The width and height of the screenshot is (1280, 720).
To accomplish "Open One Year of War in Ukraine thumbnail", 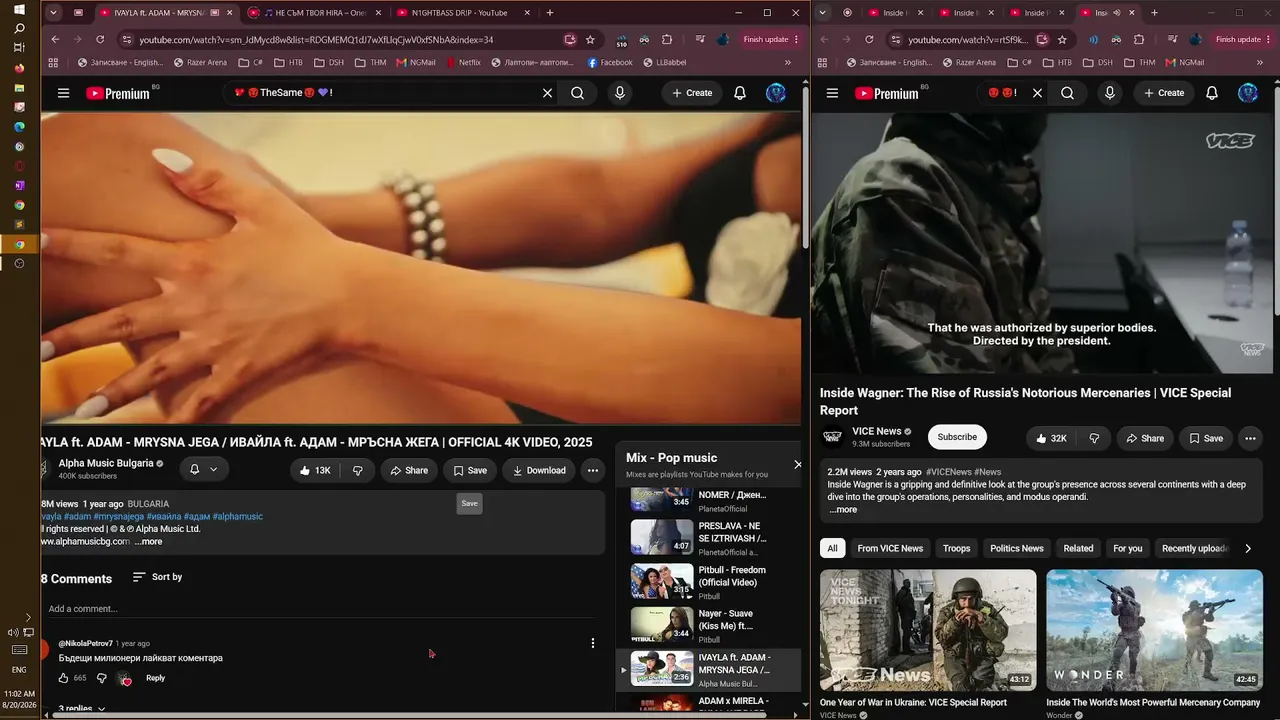I will [x=928, y=630].
